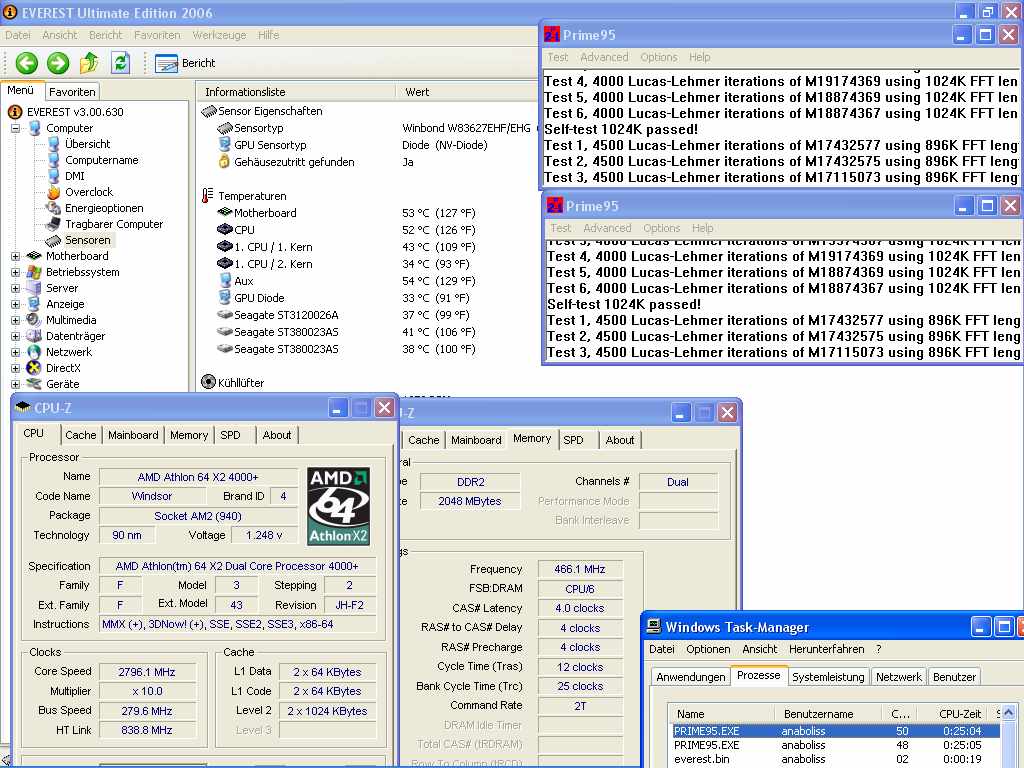The height and width of the screenshot is (768, 1024).
Task: Open the Datei menu in EVEREST
Action: pyautogui.click(x=18, y=35)
